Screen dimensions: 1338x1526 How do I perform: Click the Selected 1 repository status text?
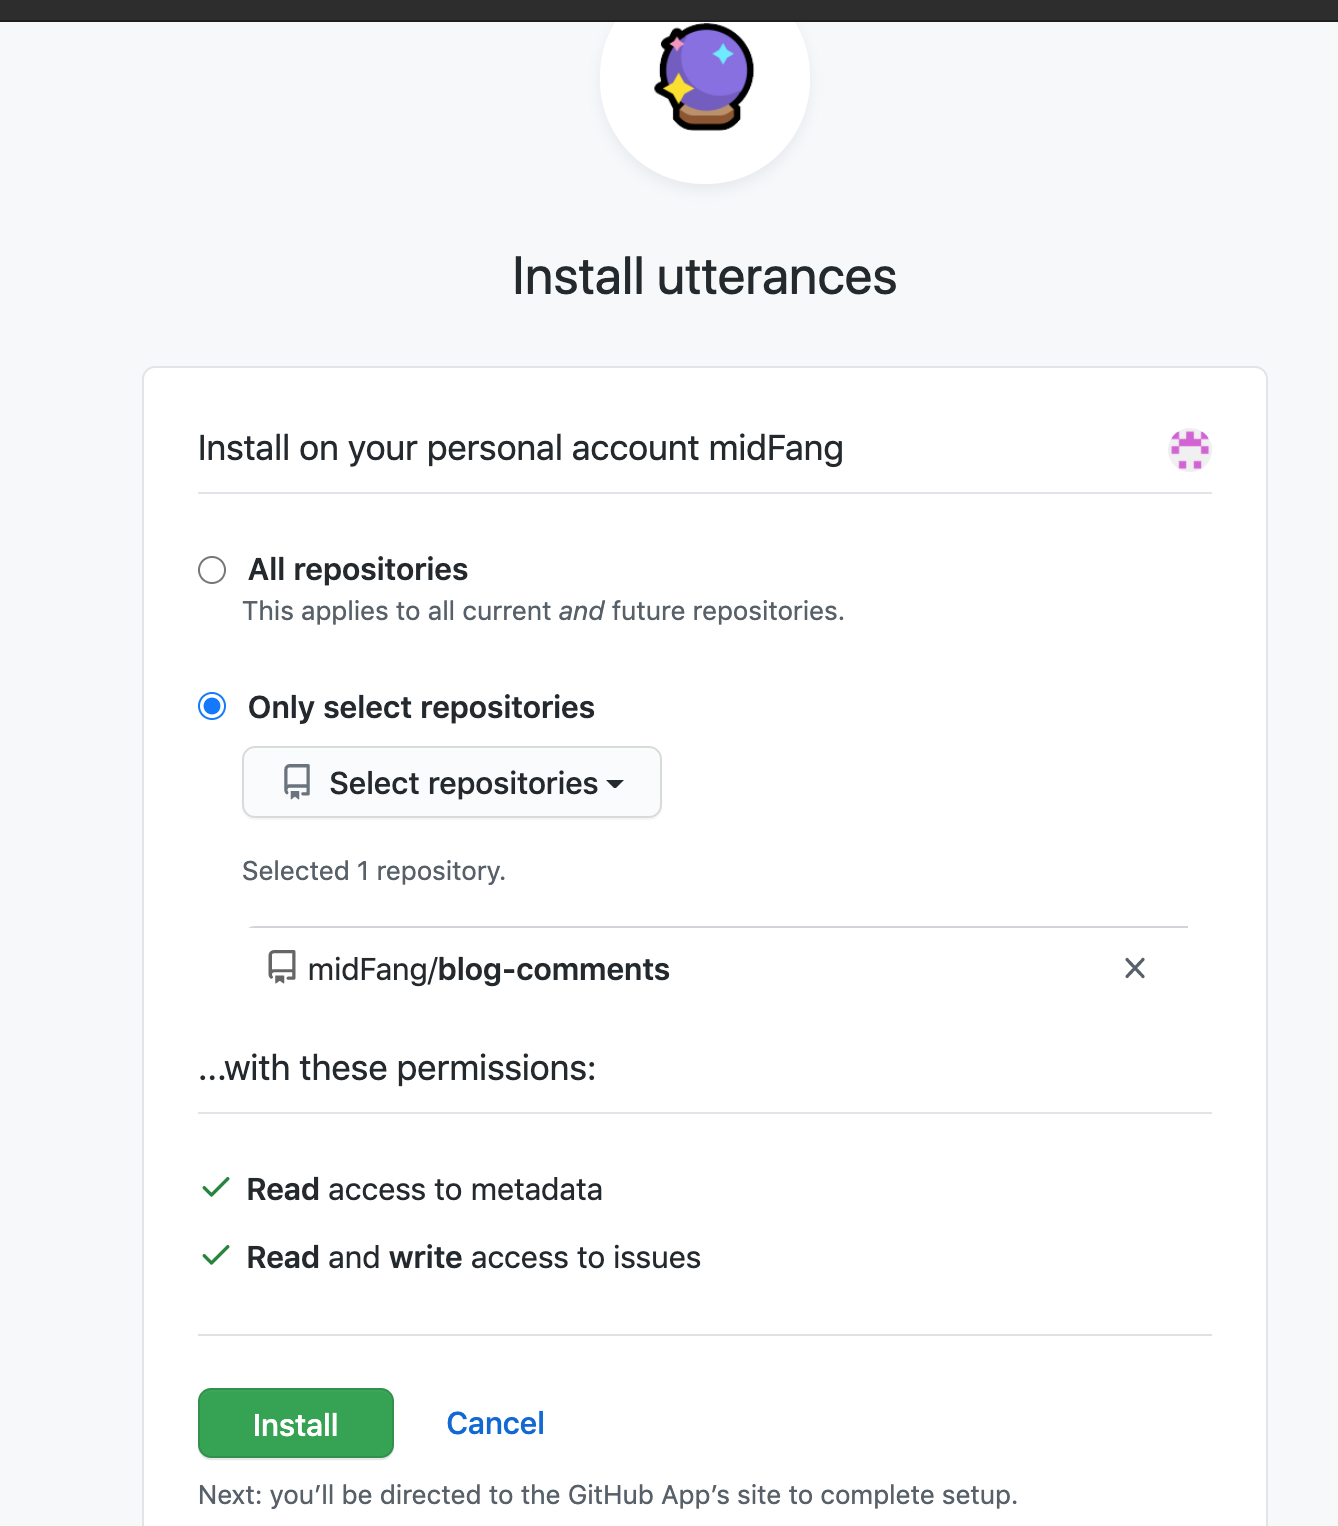(x=374, y=871)
